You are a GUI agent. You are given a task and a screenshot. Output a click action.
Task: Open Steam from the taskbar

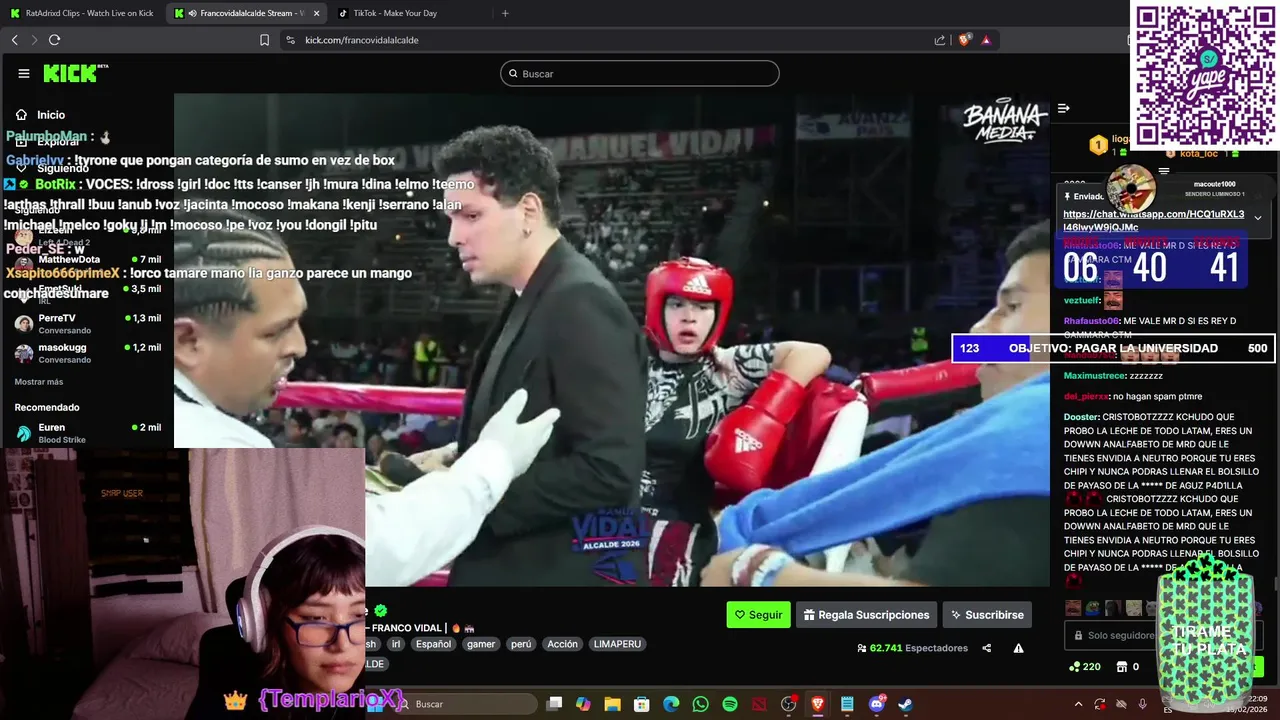click(x=905, y=704)
